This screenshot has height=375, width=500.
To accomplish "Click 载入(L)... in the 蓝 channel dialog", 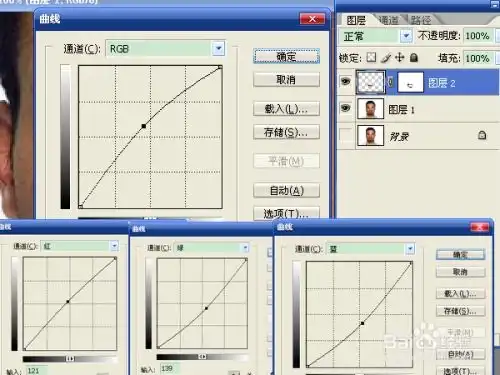I will point(460,294).
